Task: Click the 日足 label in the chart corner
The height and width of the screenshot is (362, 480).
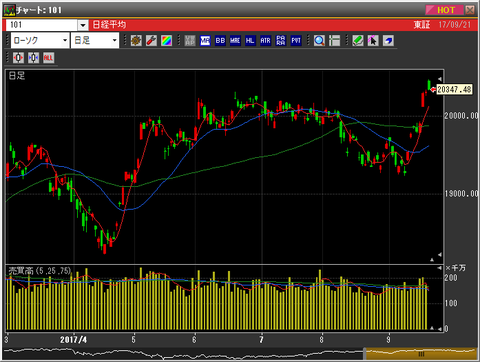Action: (x=17, y=76)
